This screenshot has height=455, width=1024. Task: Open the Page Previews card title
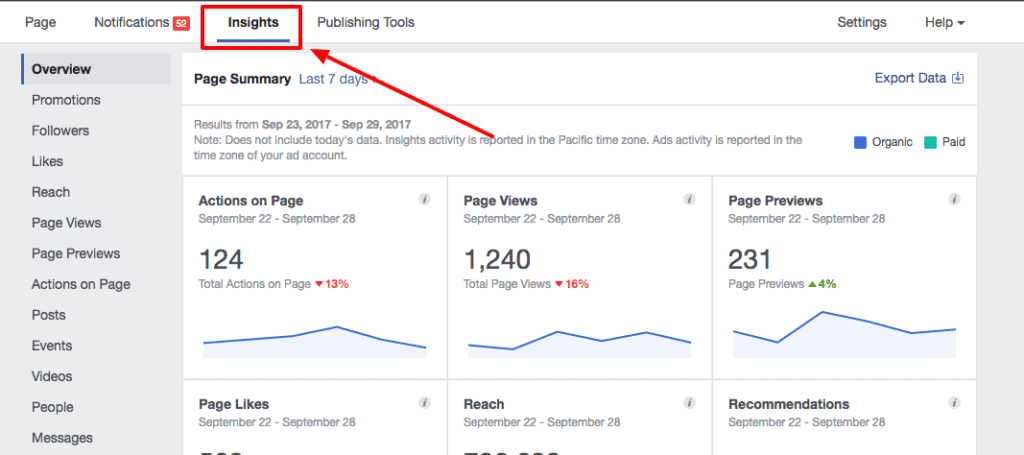tap(775, 201)
